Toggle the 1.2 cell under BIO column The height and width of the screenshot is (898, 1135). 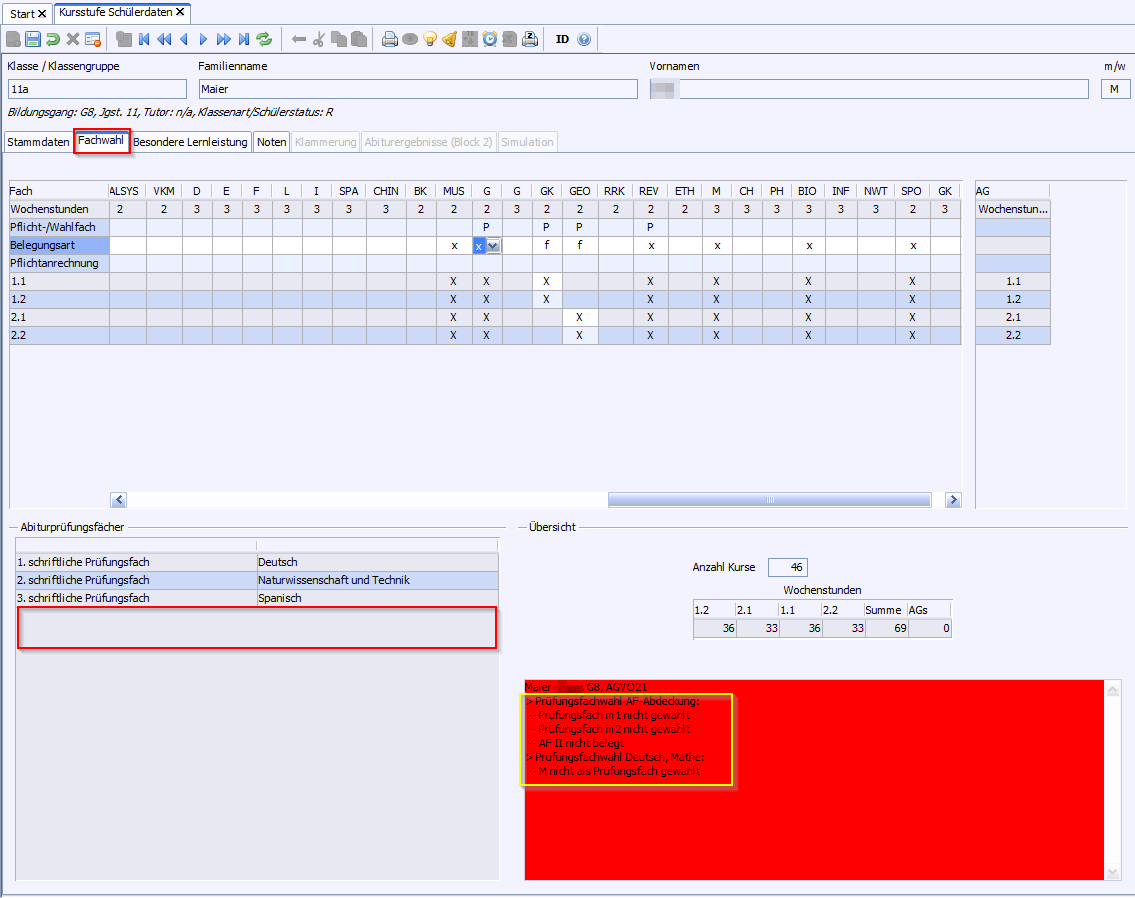click(808, 300)
